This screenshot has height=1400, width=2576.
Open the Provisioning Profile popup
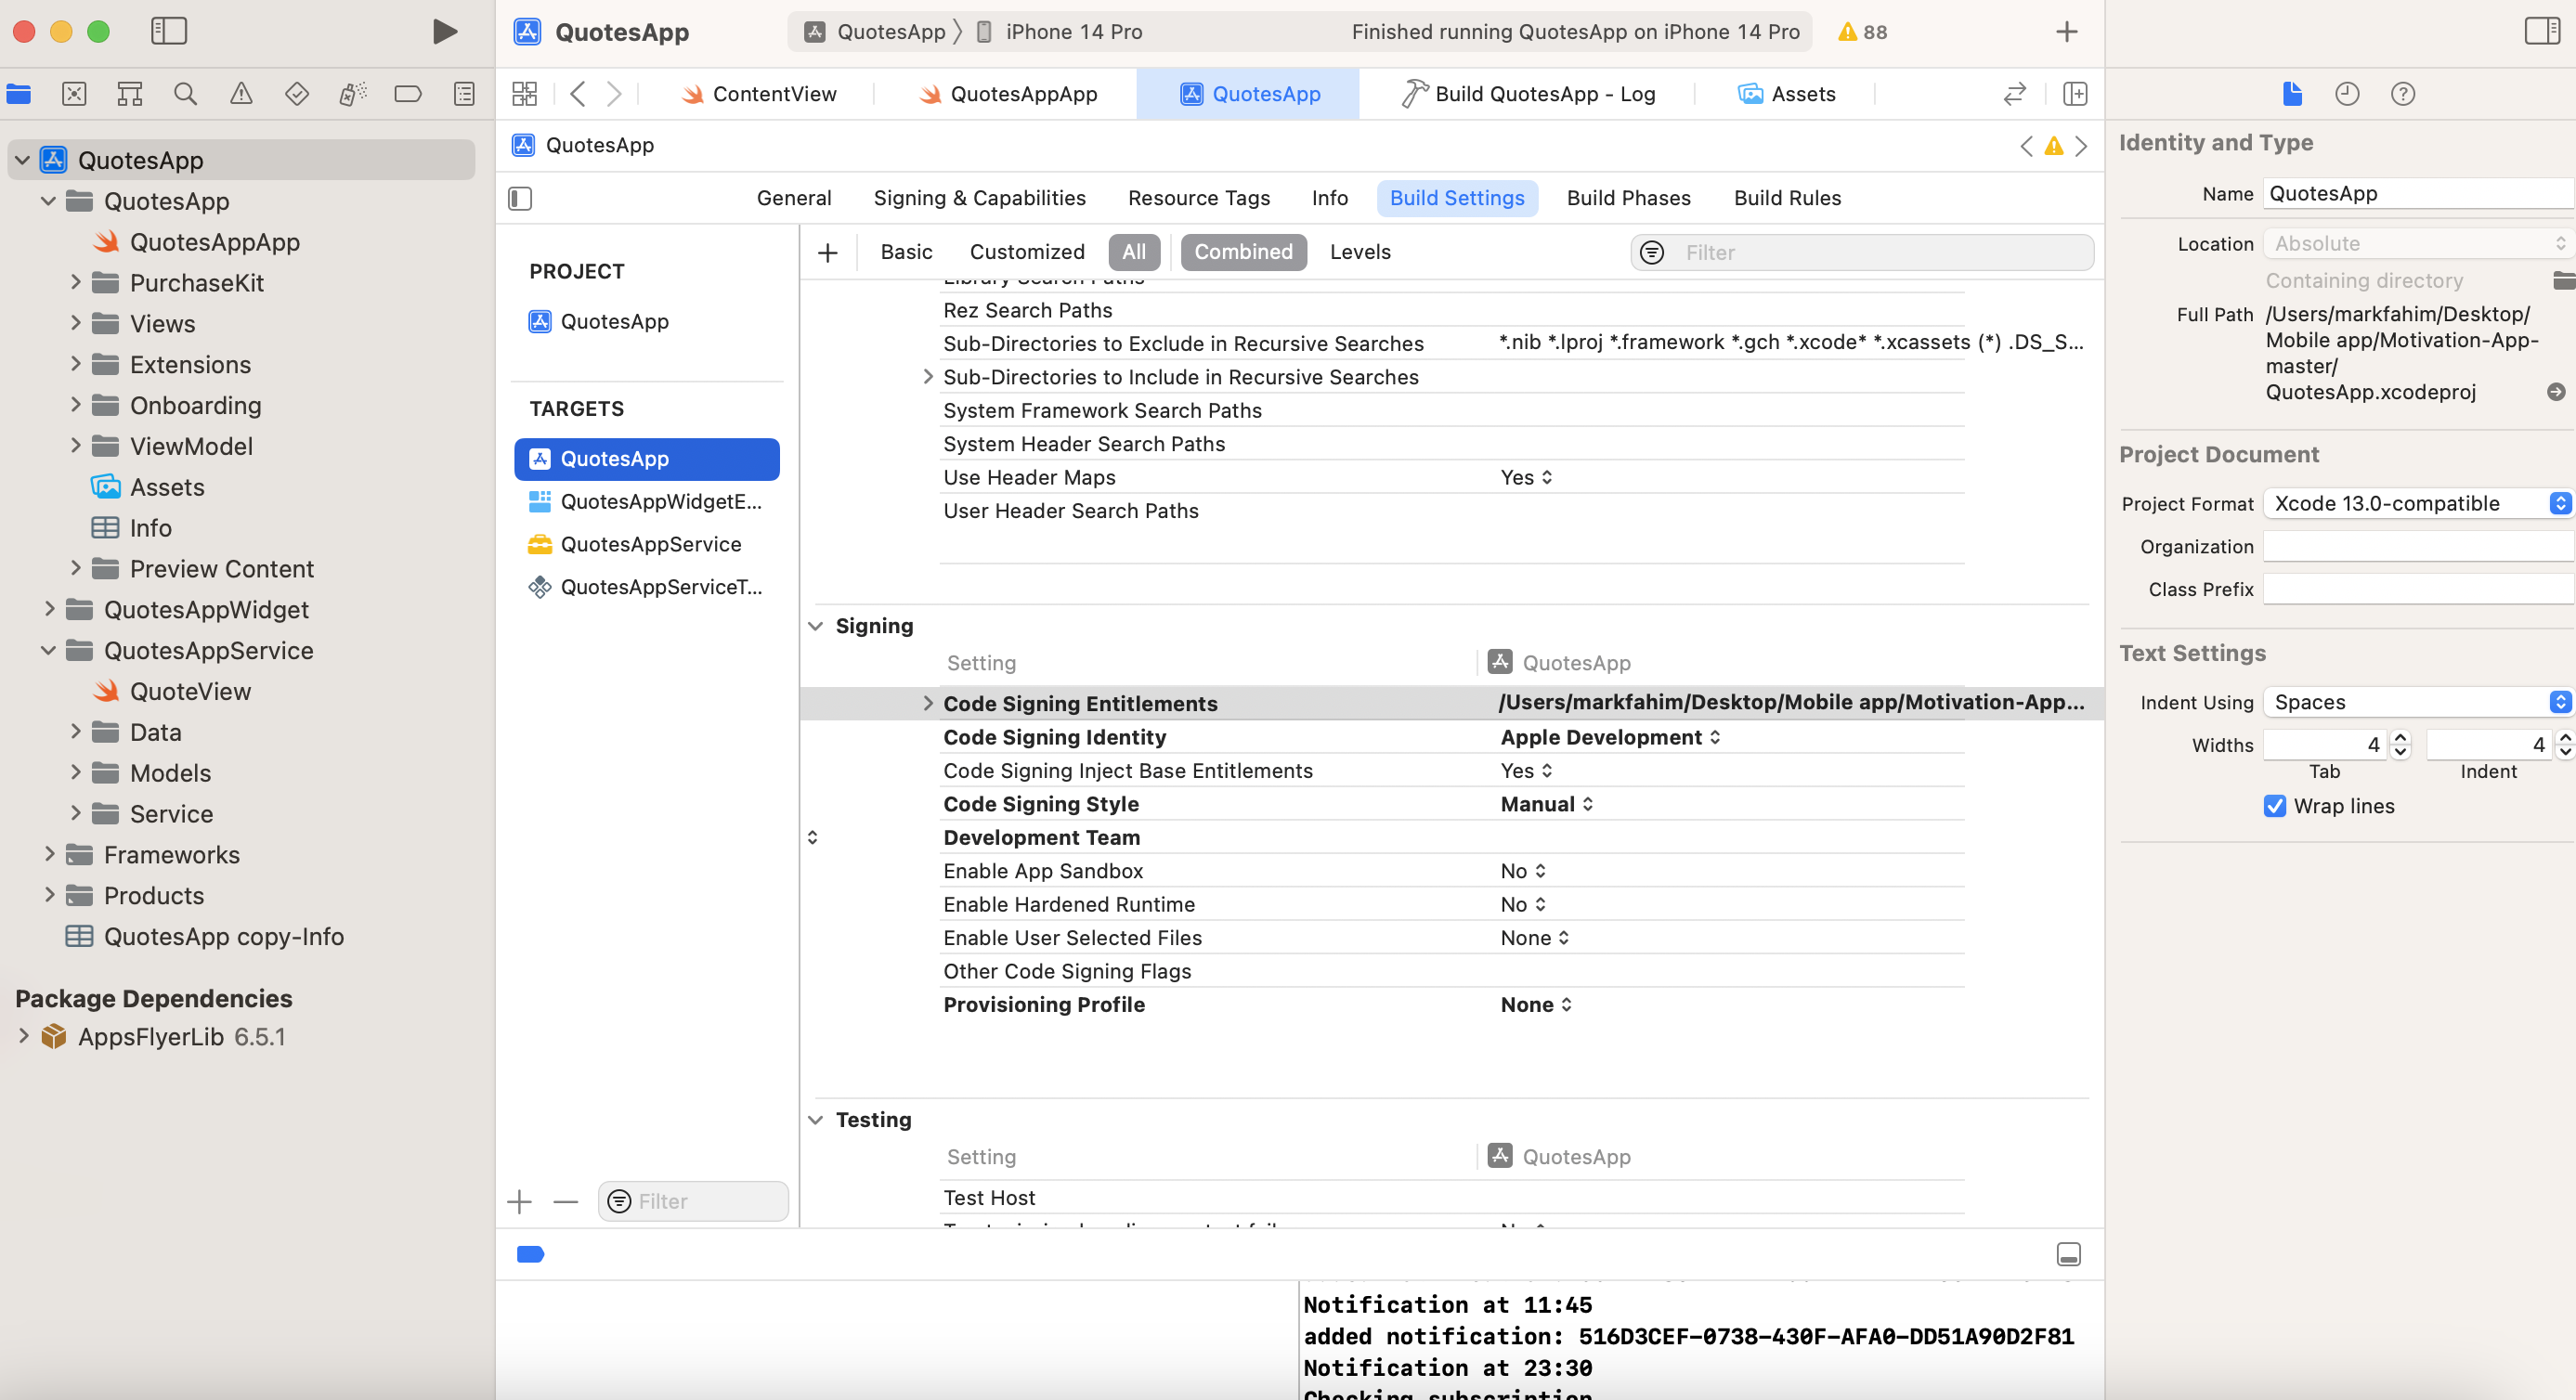[x=1536, y=1004]
